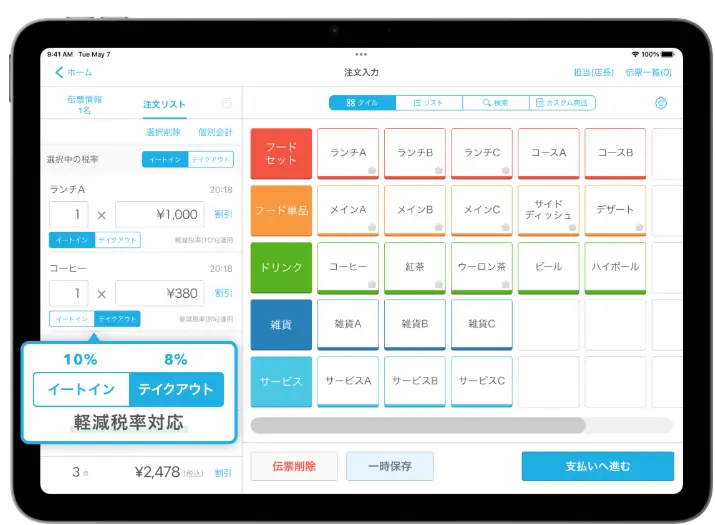This screenshot has height=525, width=715.
Task: Select フードセット category
Action: coord(281,154)
